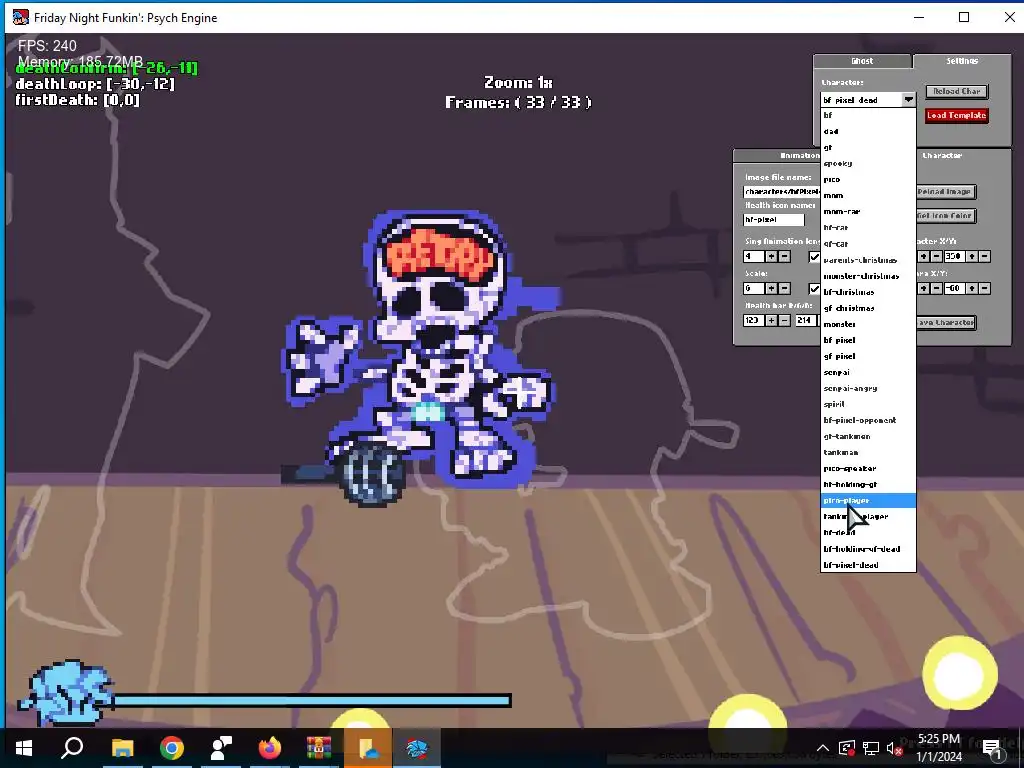Select 'gf-pixel' character entry
The image size is (1024, 768).
868,356
